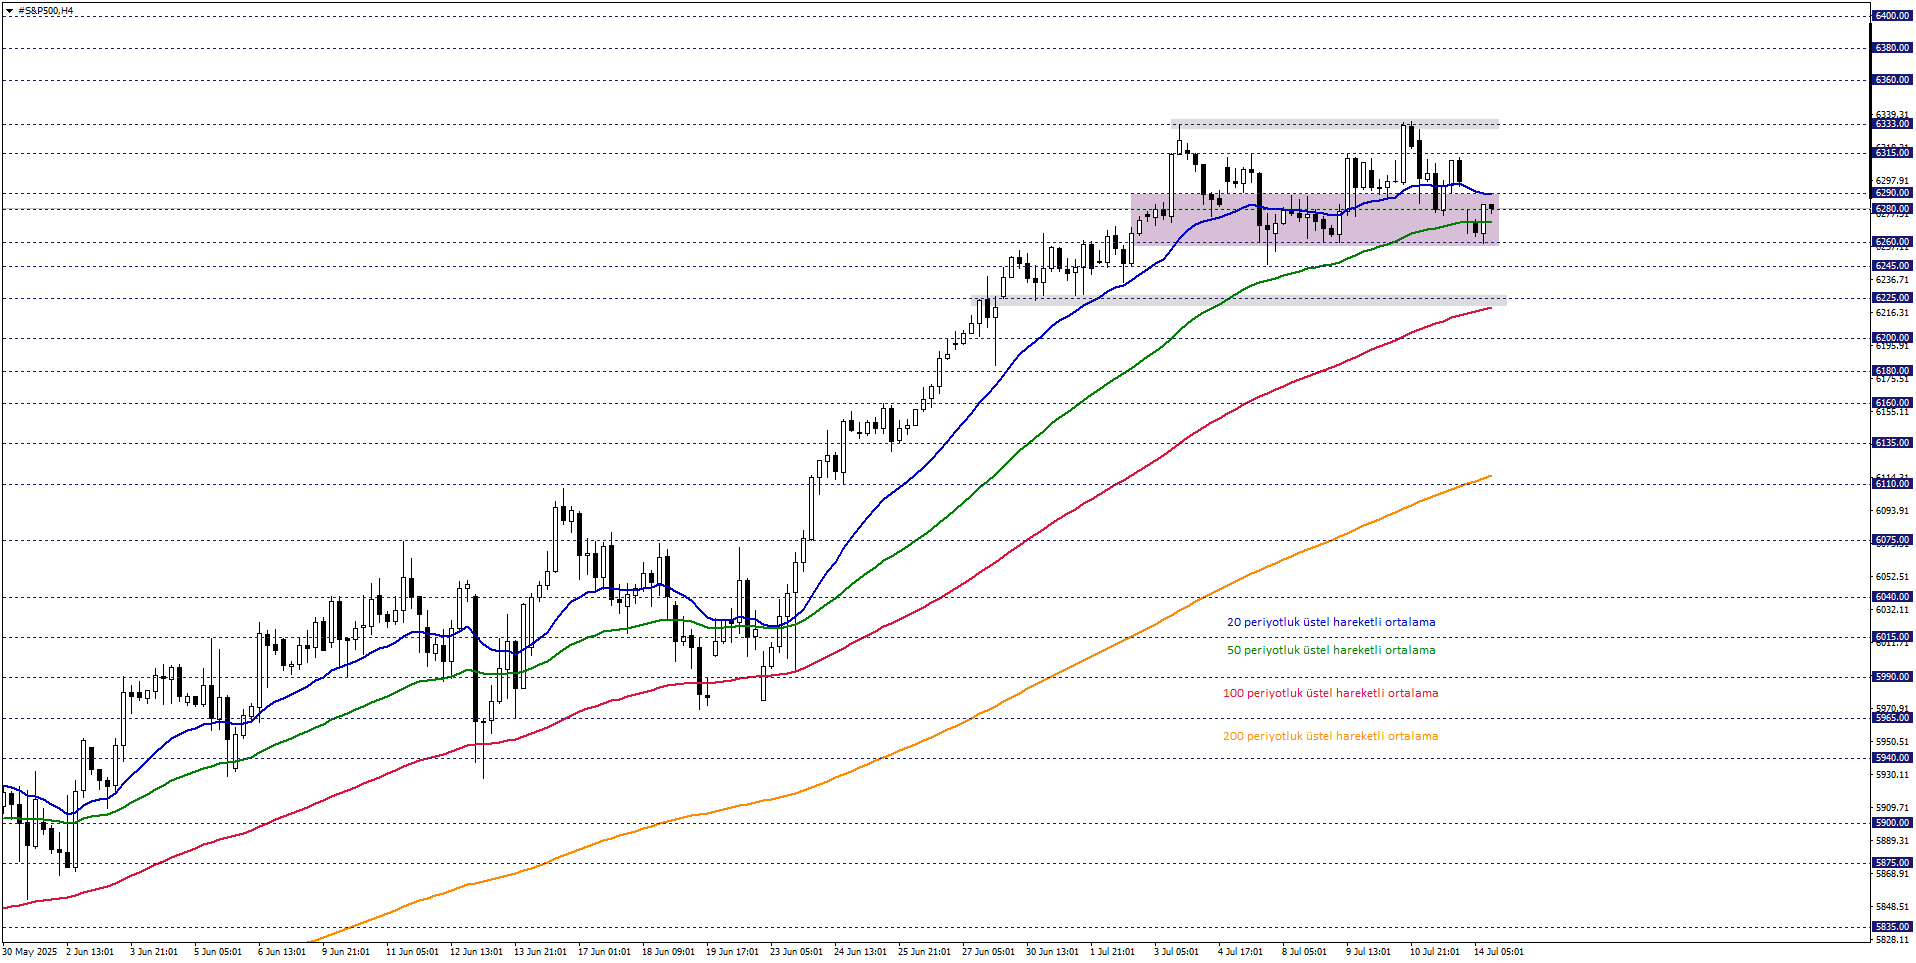Image resolution: width=1916 pixels, height=963 pixels.
Task: Click the 5900.00 price level label
Action: click(x=1892, y=823)
